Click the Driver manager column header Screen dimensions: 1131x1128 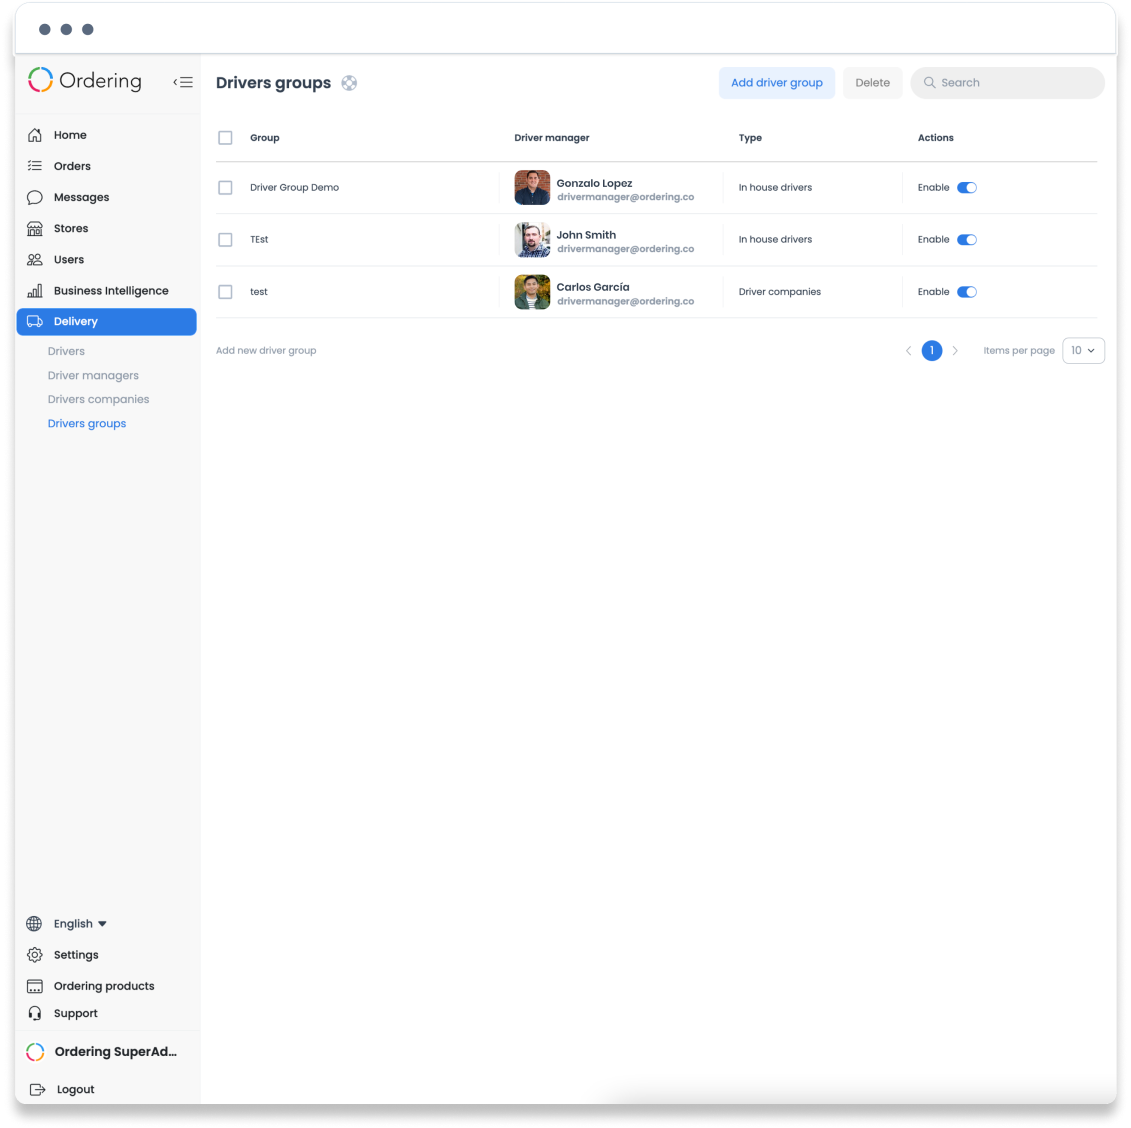click(552, 138)
